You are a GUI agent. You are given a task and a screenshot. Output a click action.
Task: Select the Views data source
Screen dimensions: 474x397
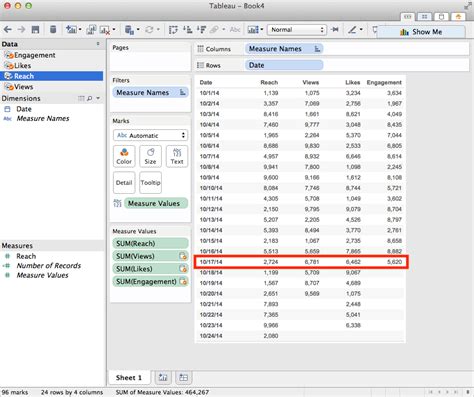tap(52, 87)
